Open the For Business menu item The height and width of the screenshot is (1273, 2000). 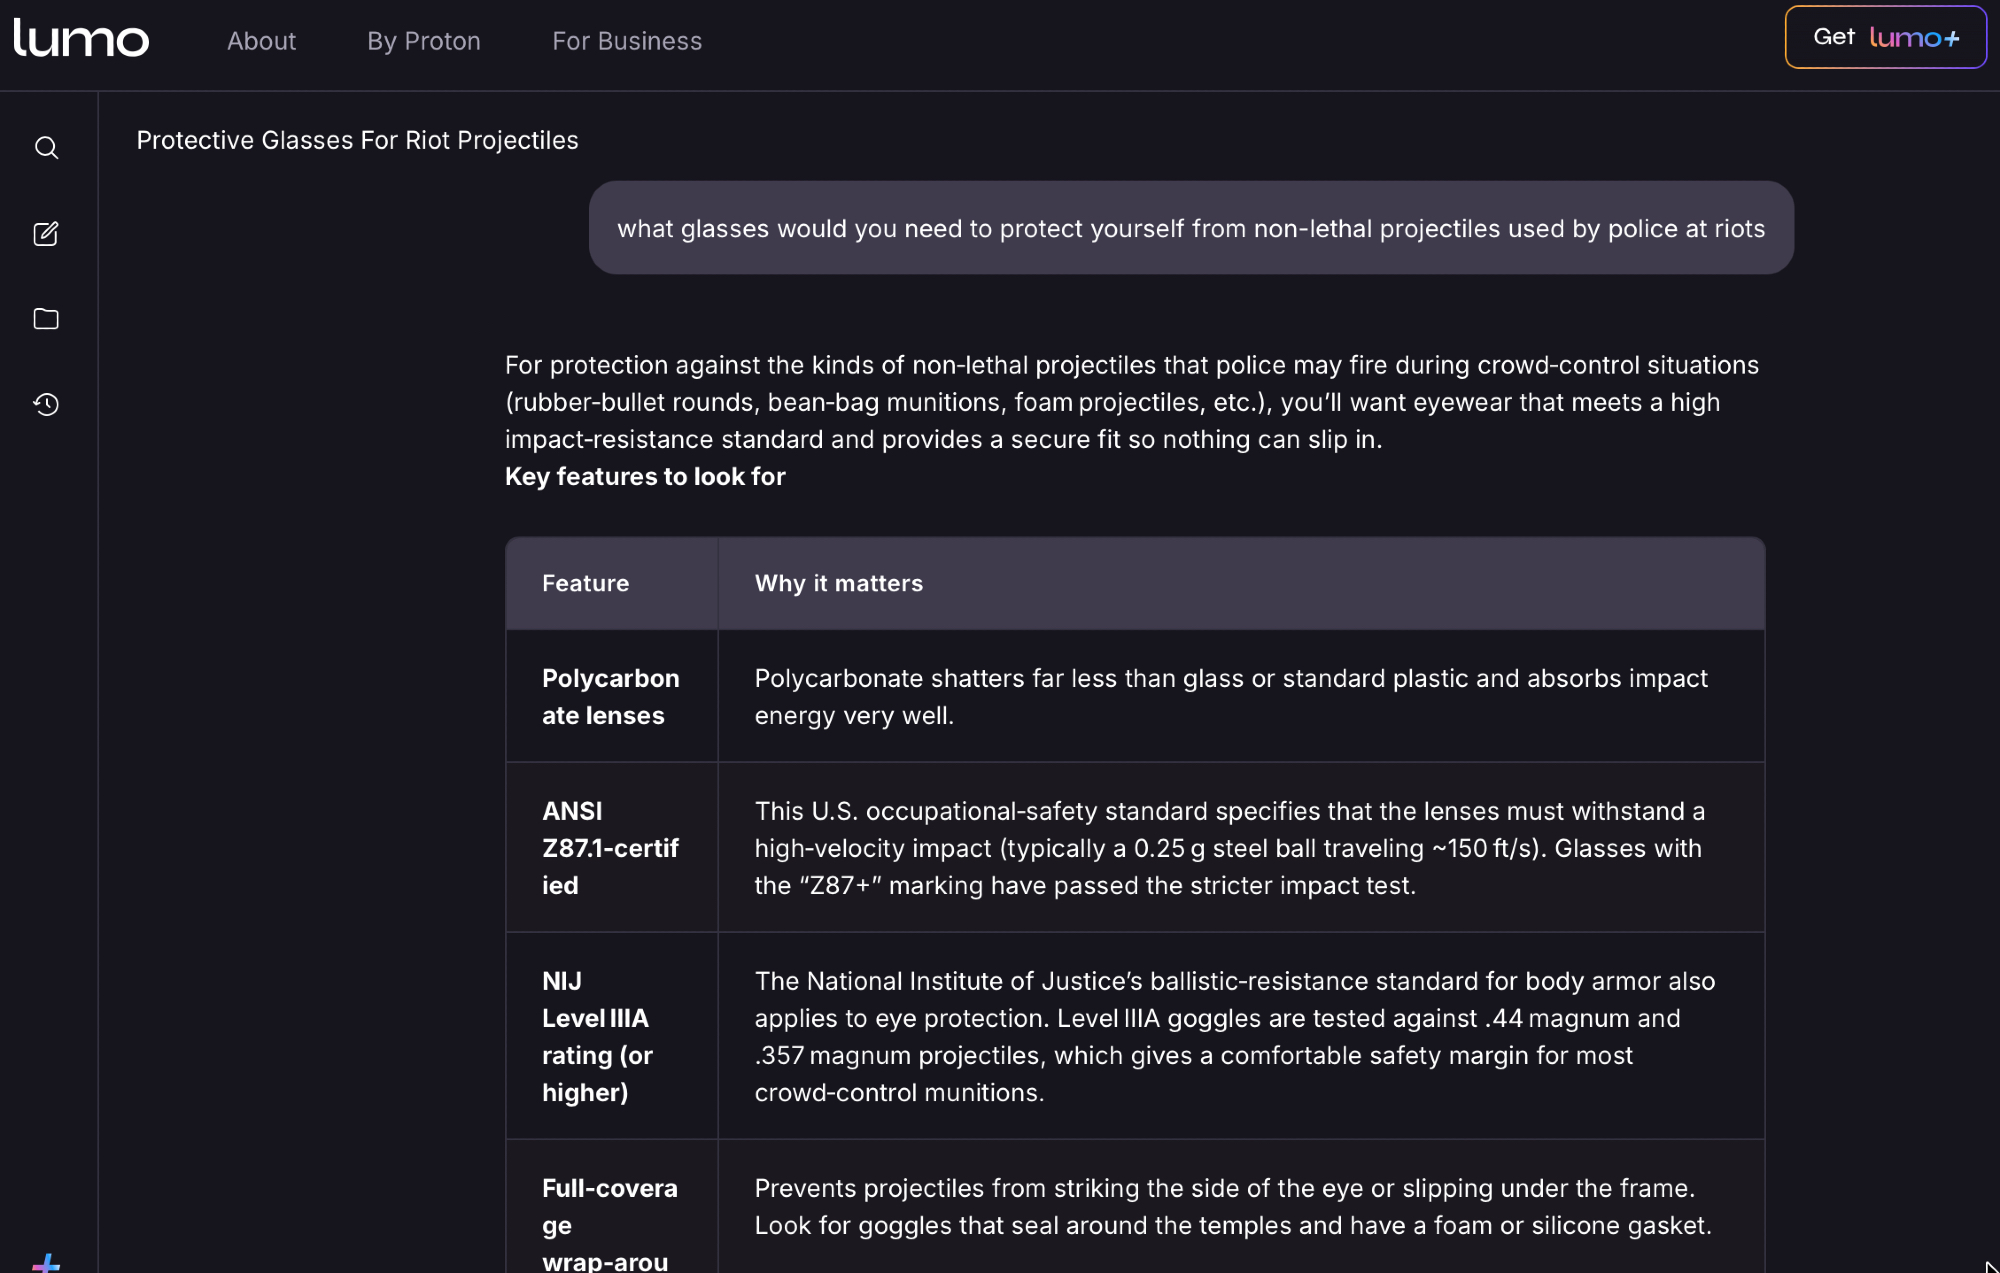click(627, 41)
